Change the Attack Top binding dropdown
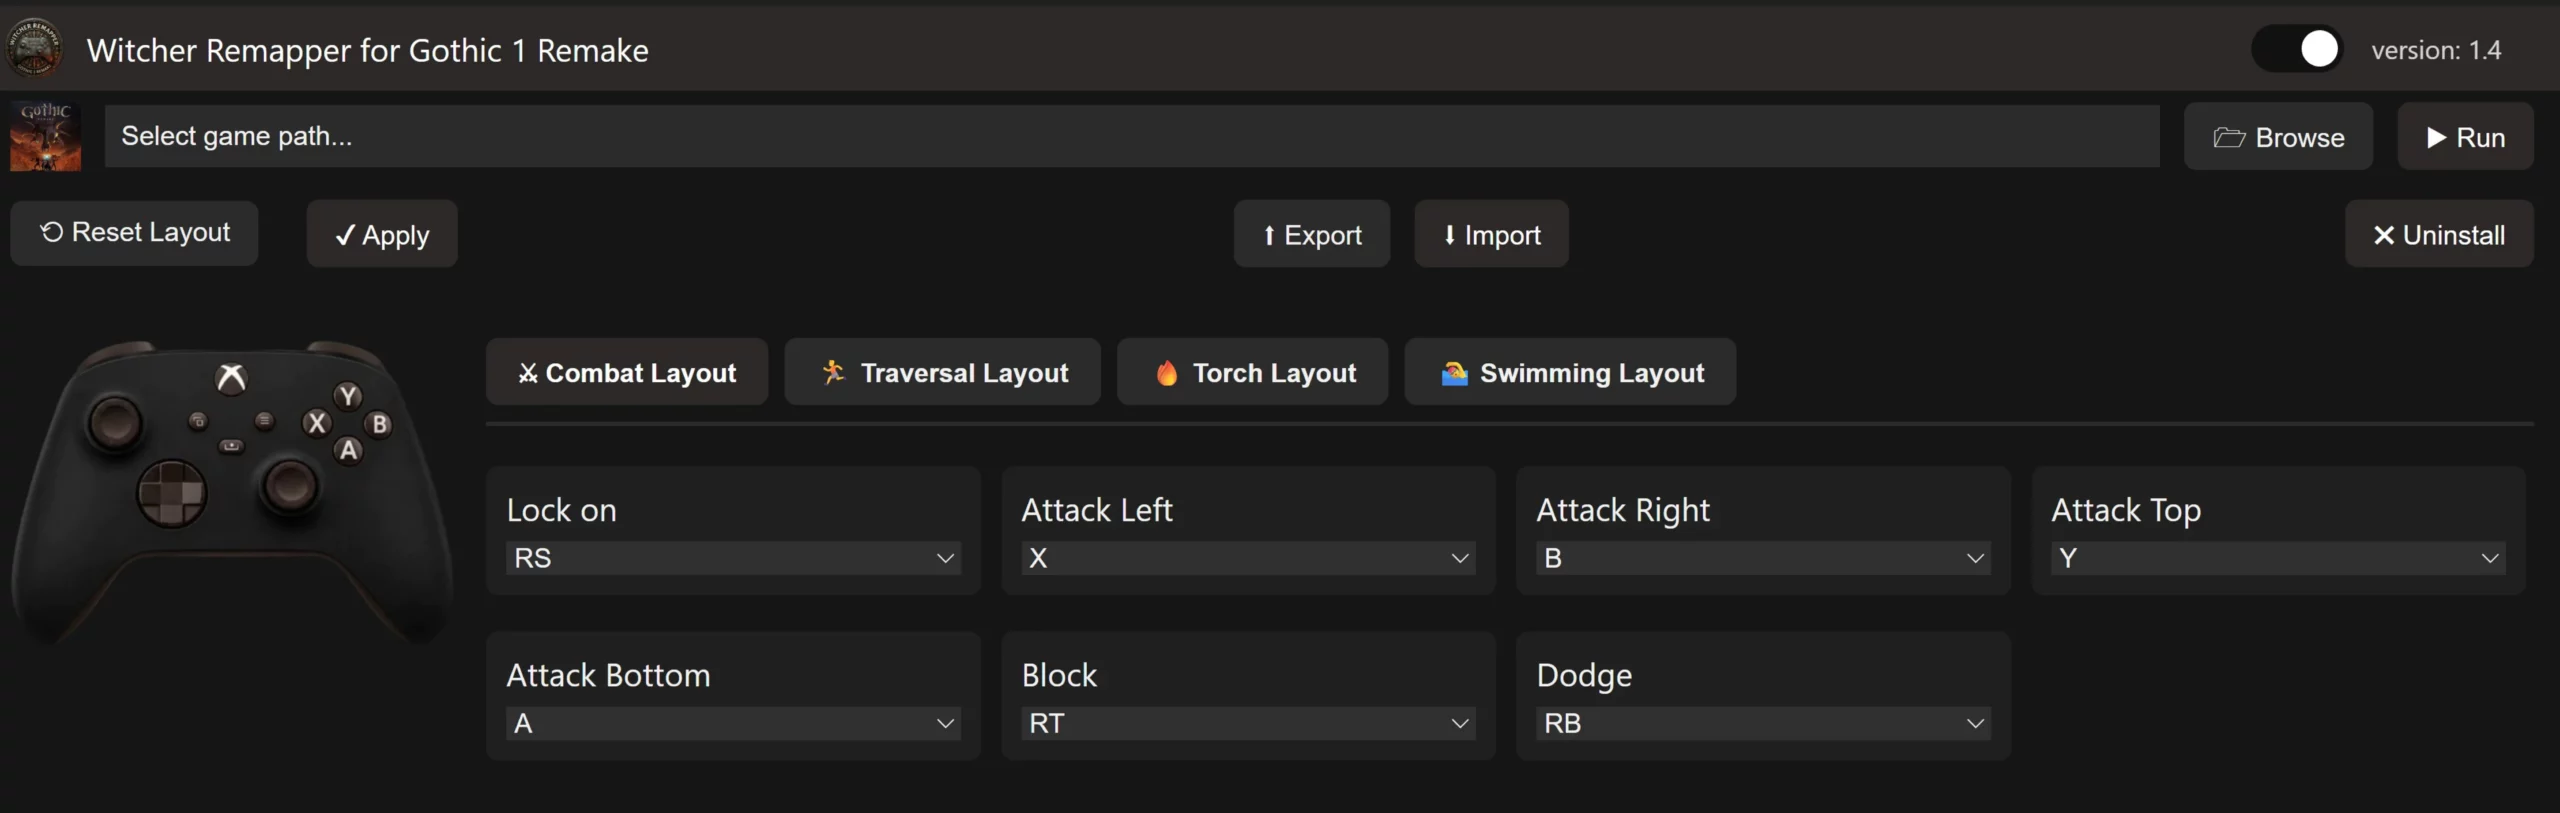 tap(2279, 558)
